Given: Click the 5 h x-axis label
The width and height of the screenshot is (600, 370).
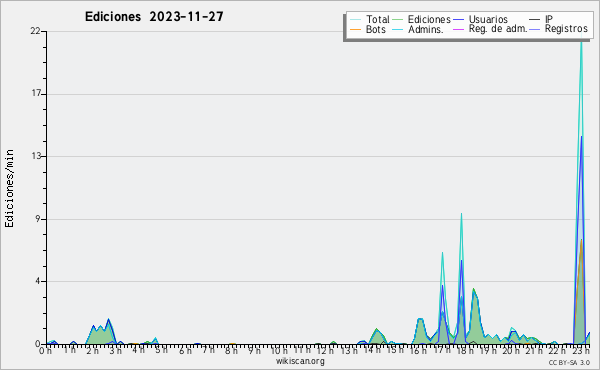Looking at the screenshot, I should tap(161, 350).
